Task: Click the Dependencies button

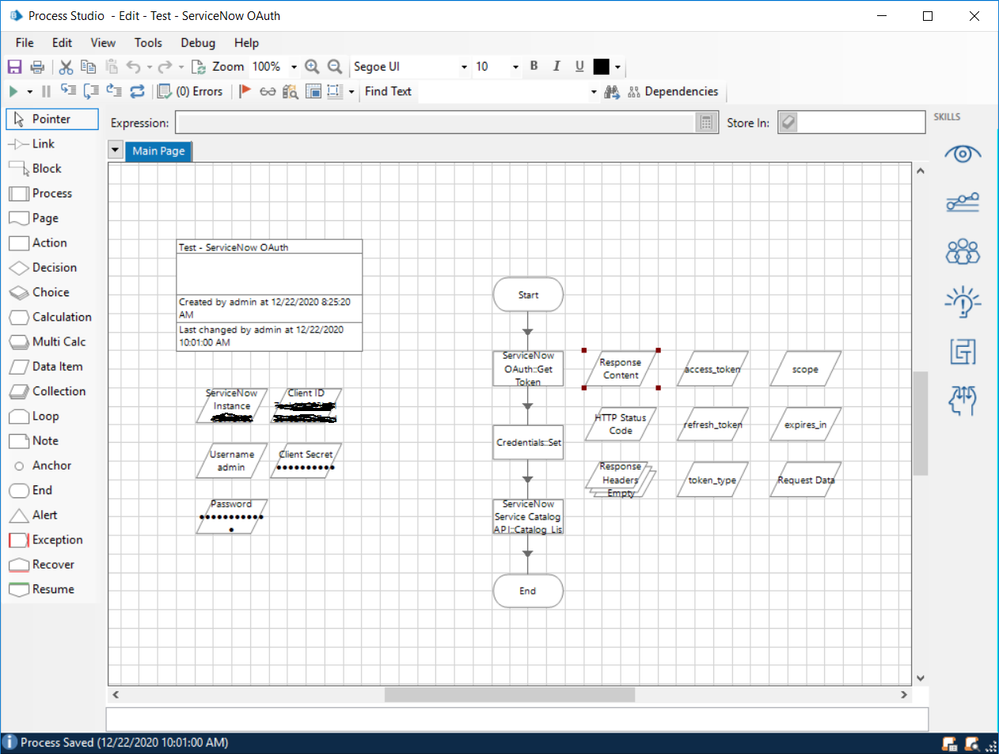Action: (672, 92)
